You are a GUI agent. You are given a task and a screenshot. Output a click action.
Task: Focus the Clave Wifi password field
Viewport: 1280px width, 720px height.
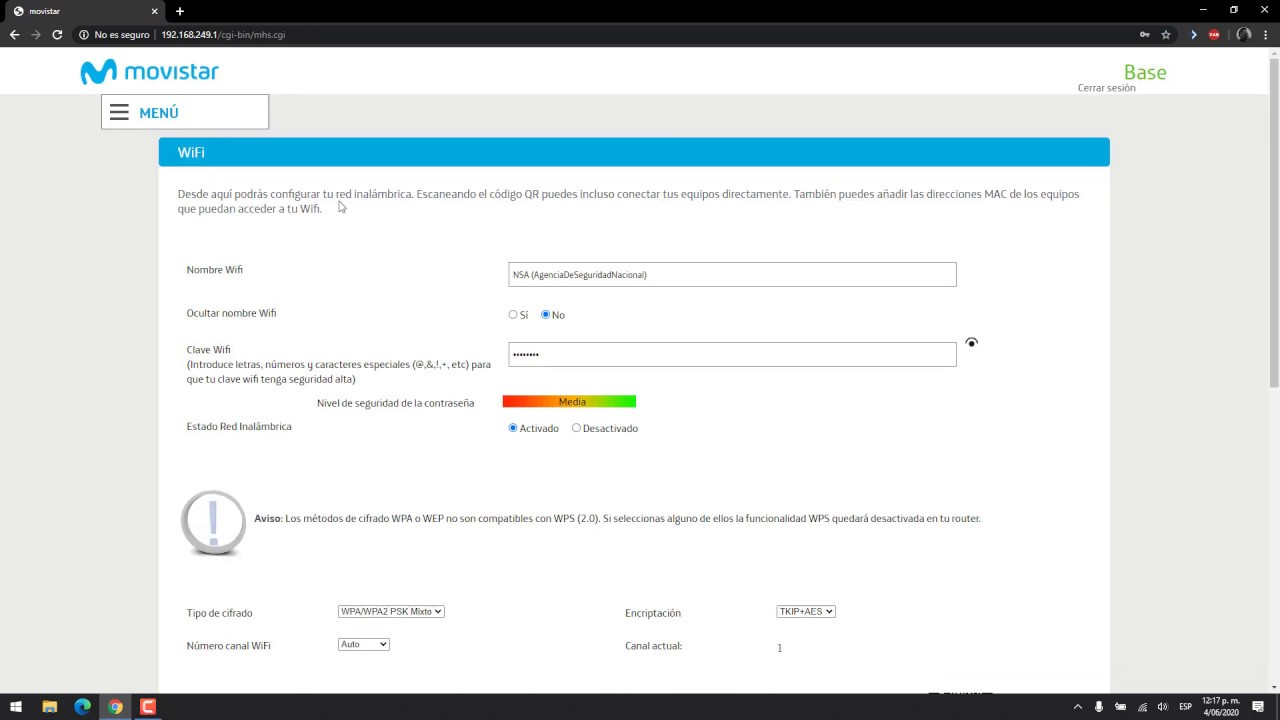[732, 354]
